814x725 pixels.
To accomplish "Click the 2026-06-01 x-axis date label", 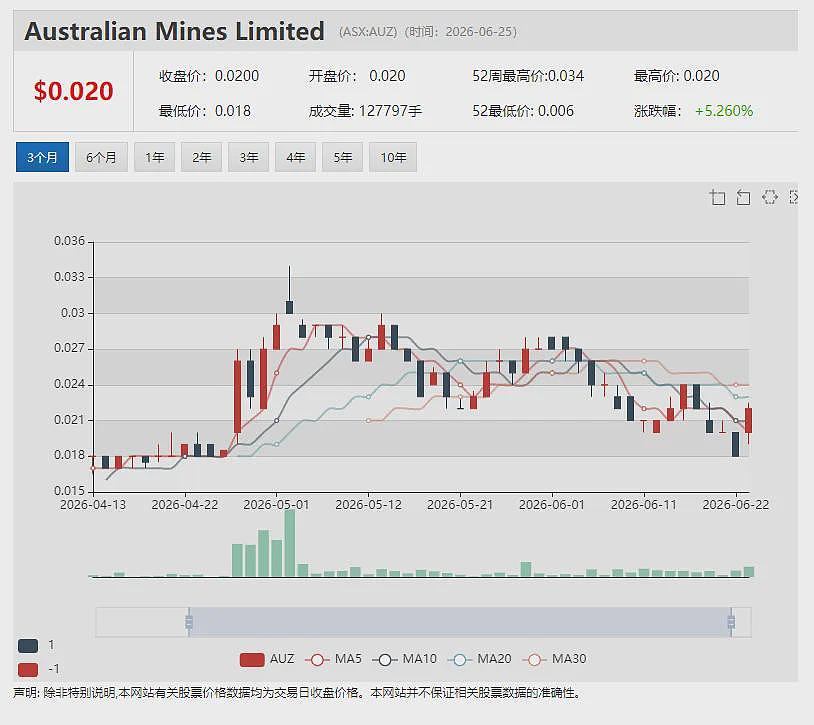I will click(x=552, y=504).
